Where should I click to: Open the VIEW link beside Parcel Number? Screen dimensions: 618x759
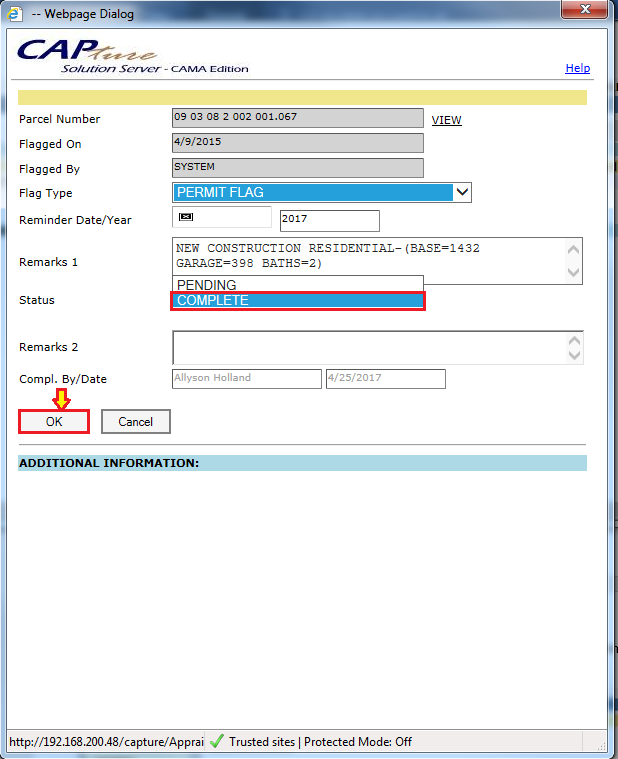pyautogui.click(x=446, y=120)
